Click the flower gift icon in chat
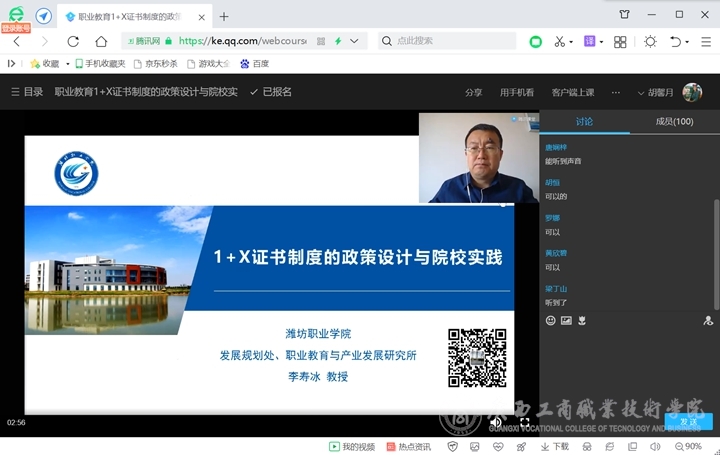The image size is (720, 455). pos(581,321)
